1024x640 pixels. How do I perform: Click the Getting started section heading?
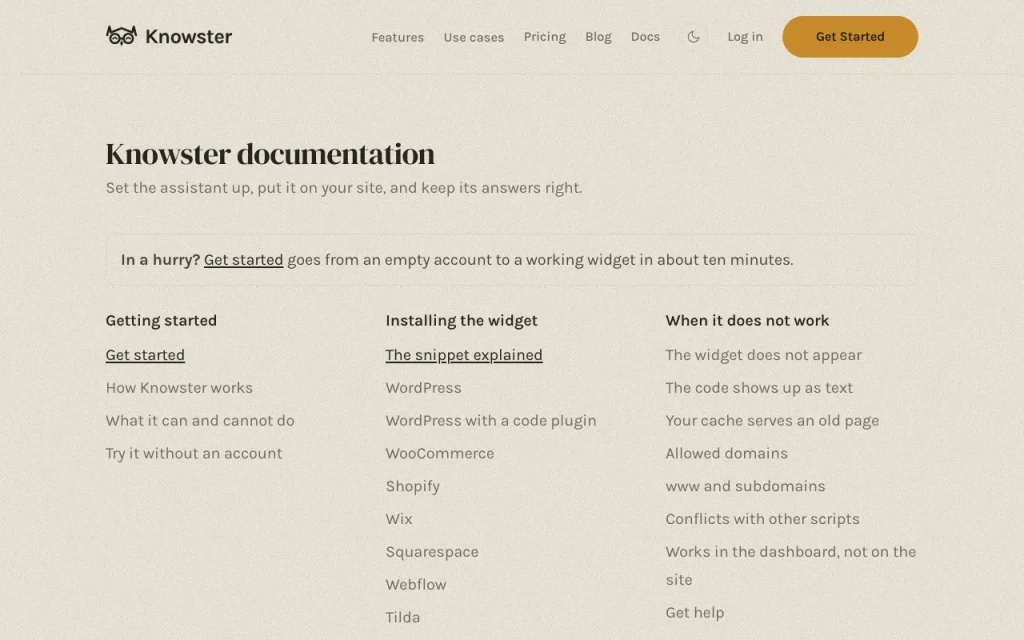point(161,321)
